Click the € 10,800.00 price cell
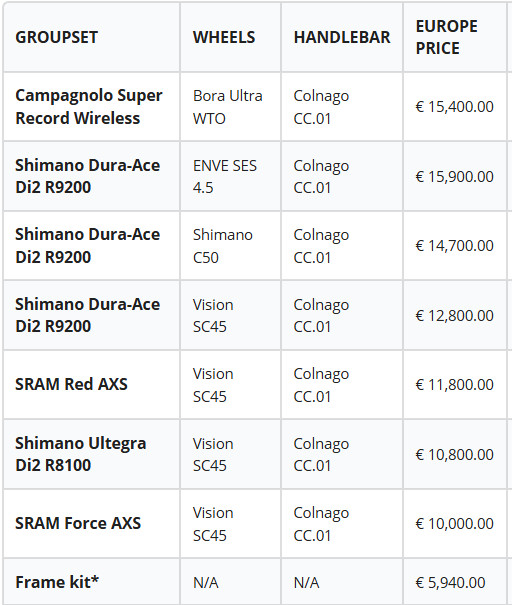512x605 pixels. pos(455,455)
